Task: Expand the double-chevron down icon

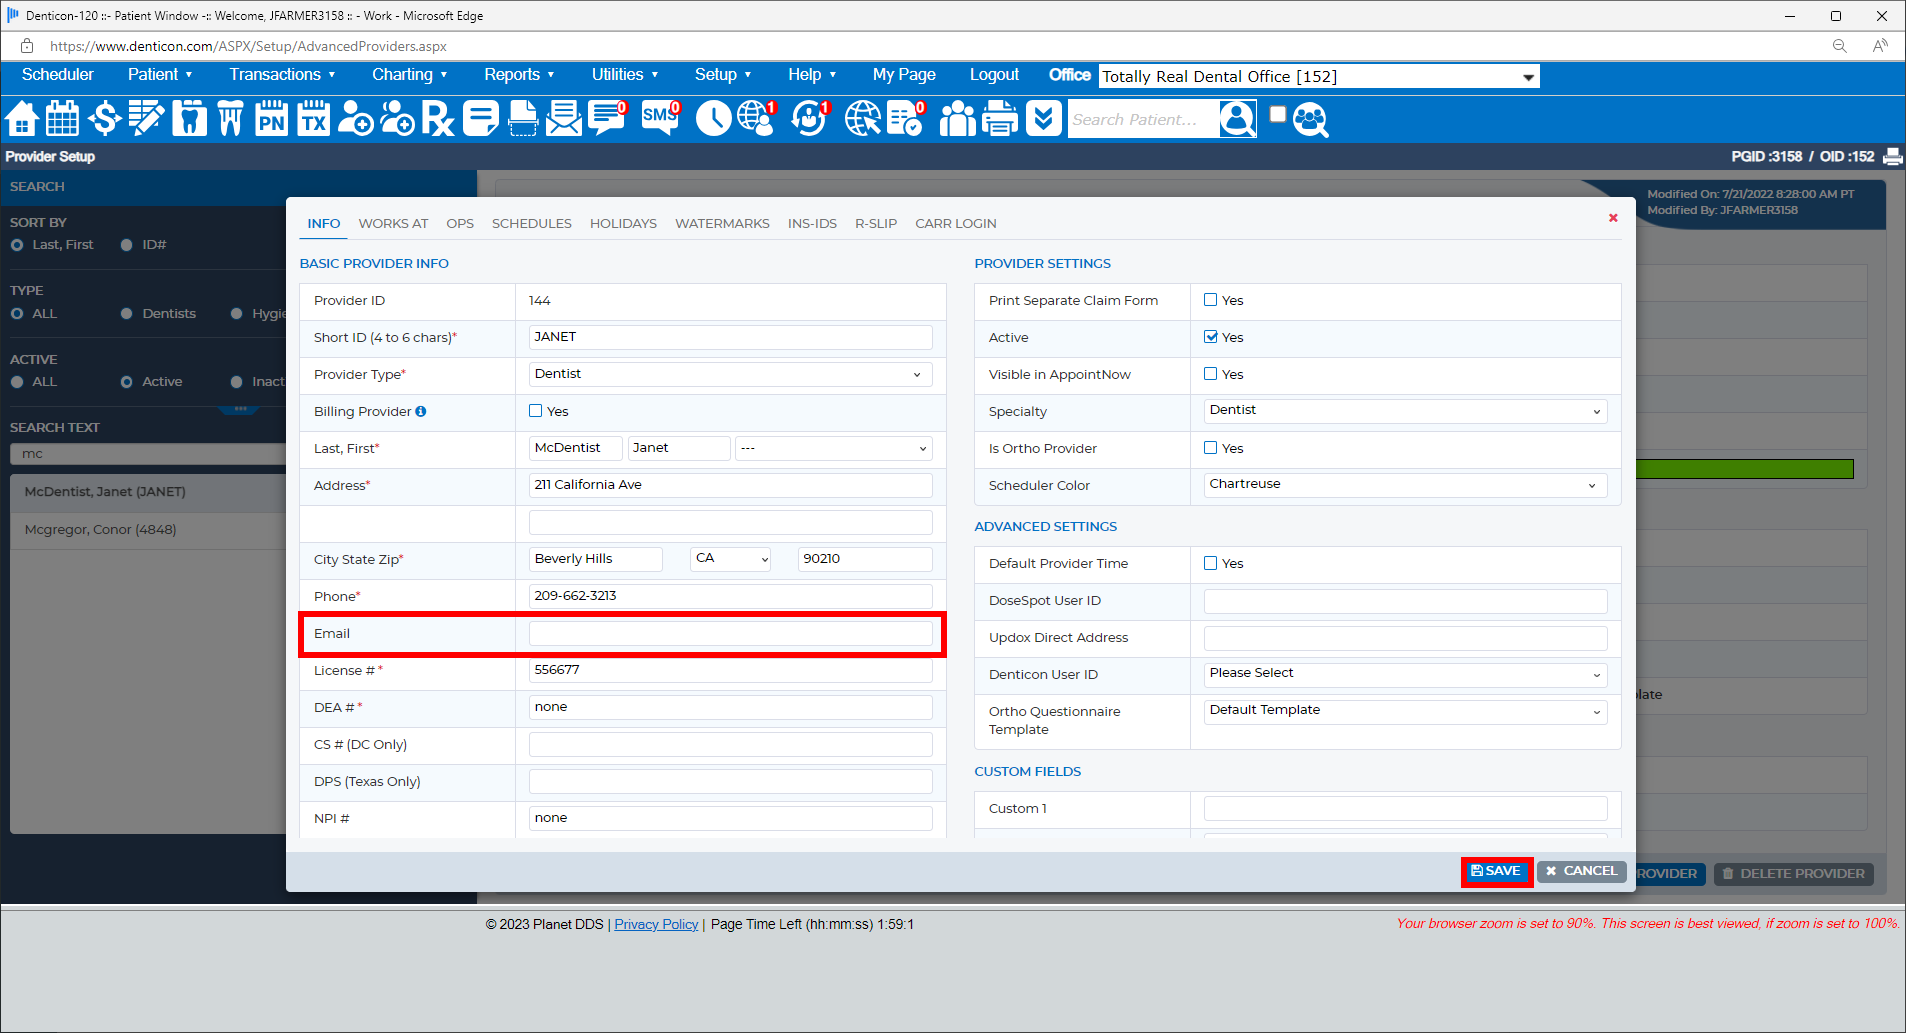Action: tap(1043, 119)
